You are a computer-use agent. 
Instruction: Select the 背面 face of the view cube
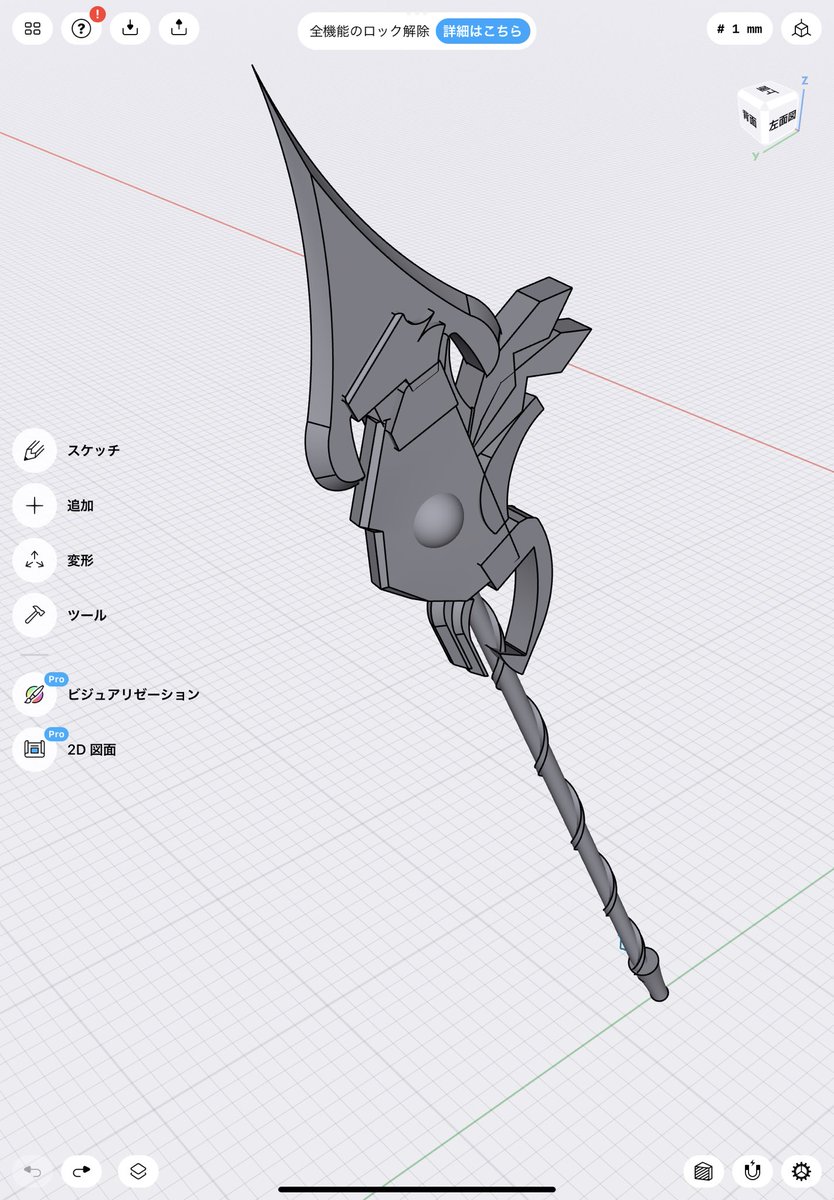[x=749, y=118]
